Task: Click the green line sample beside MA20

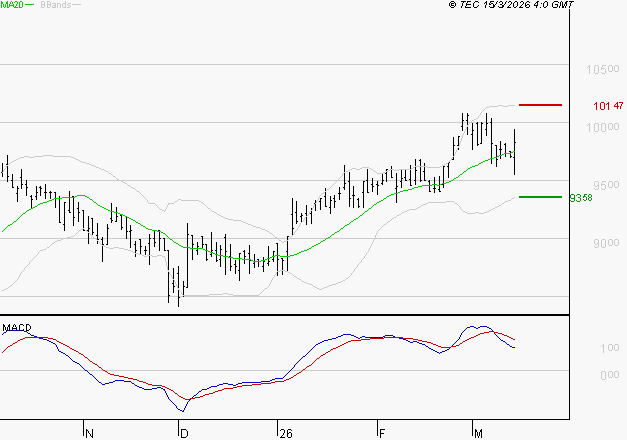Action: [29, 5]
